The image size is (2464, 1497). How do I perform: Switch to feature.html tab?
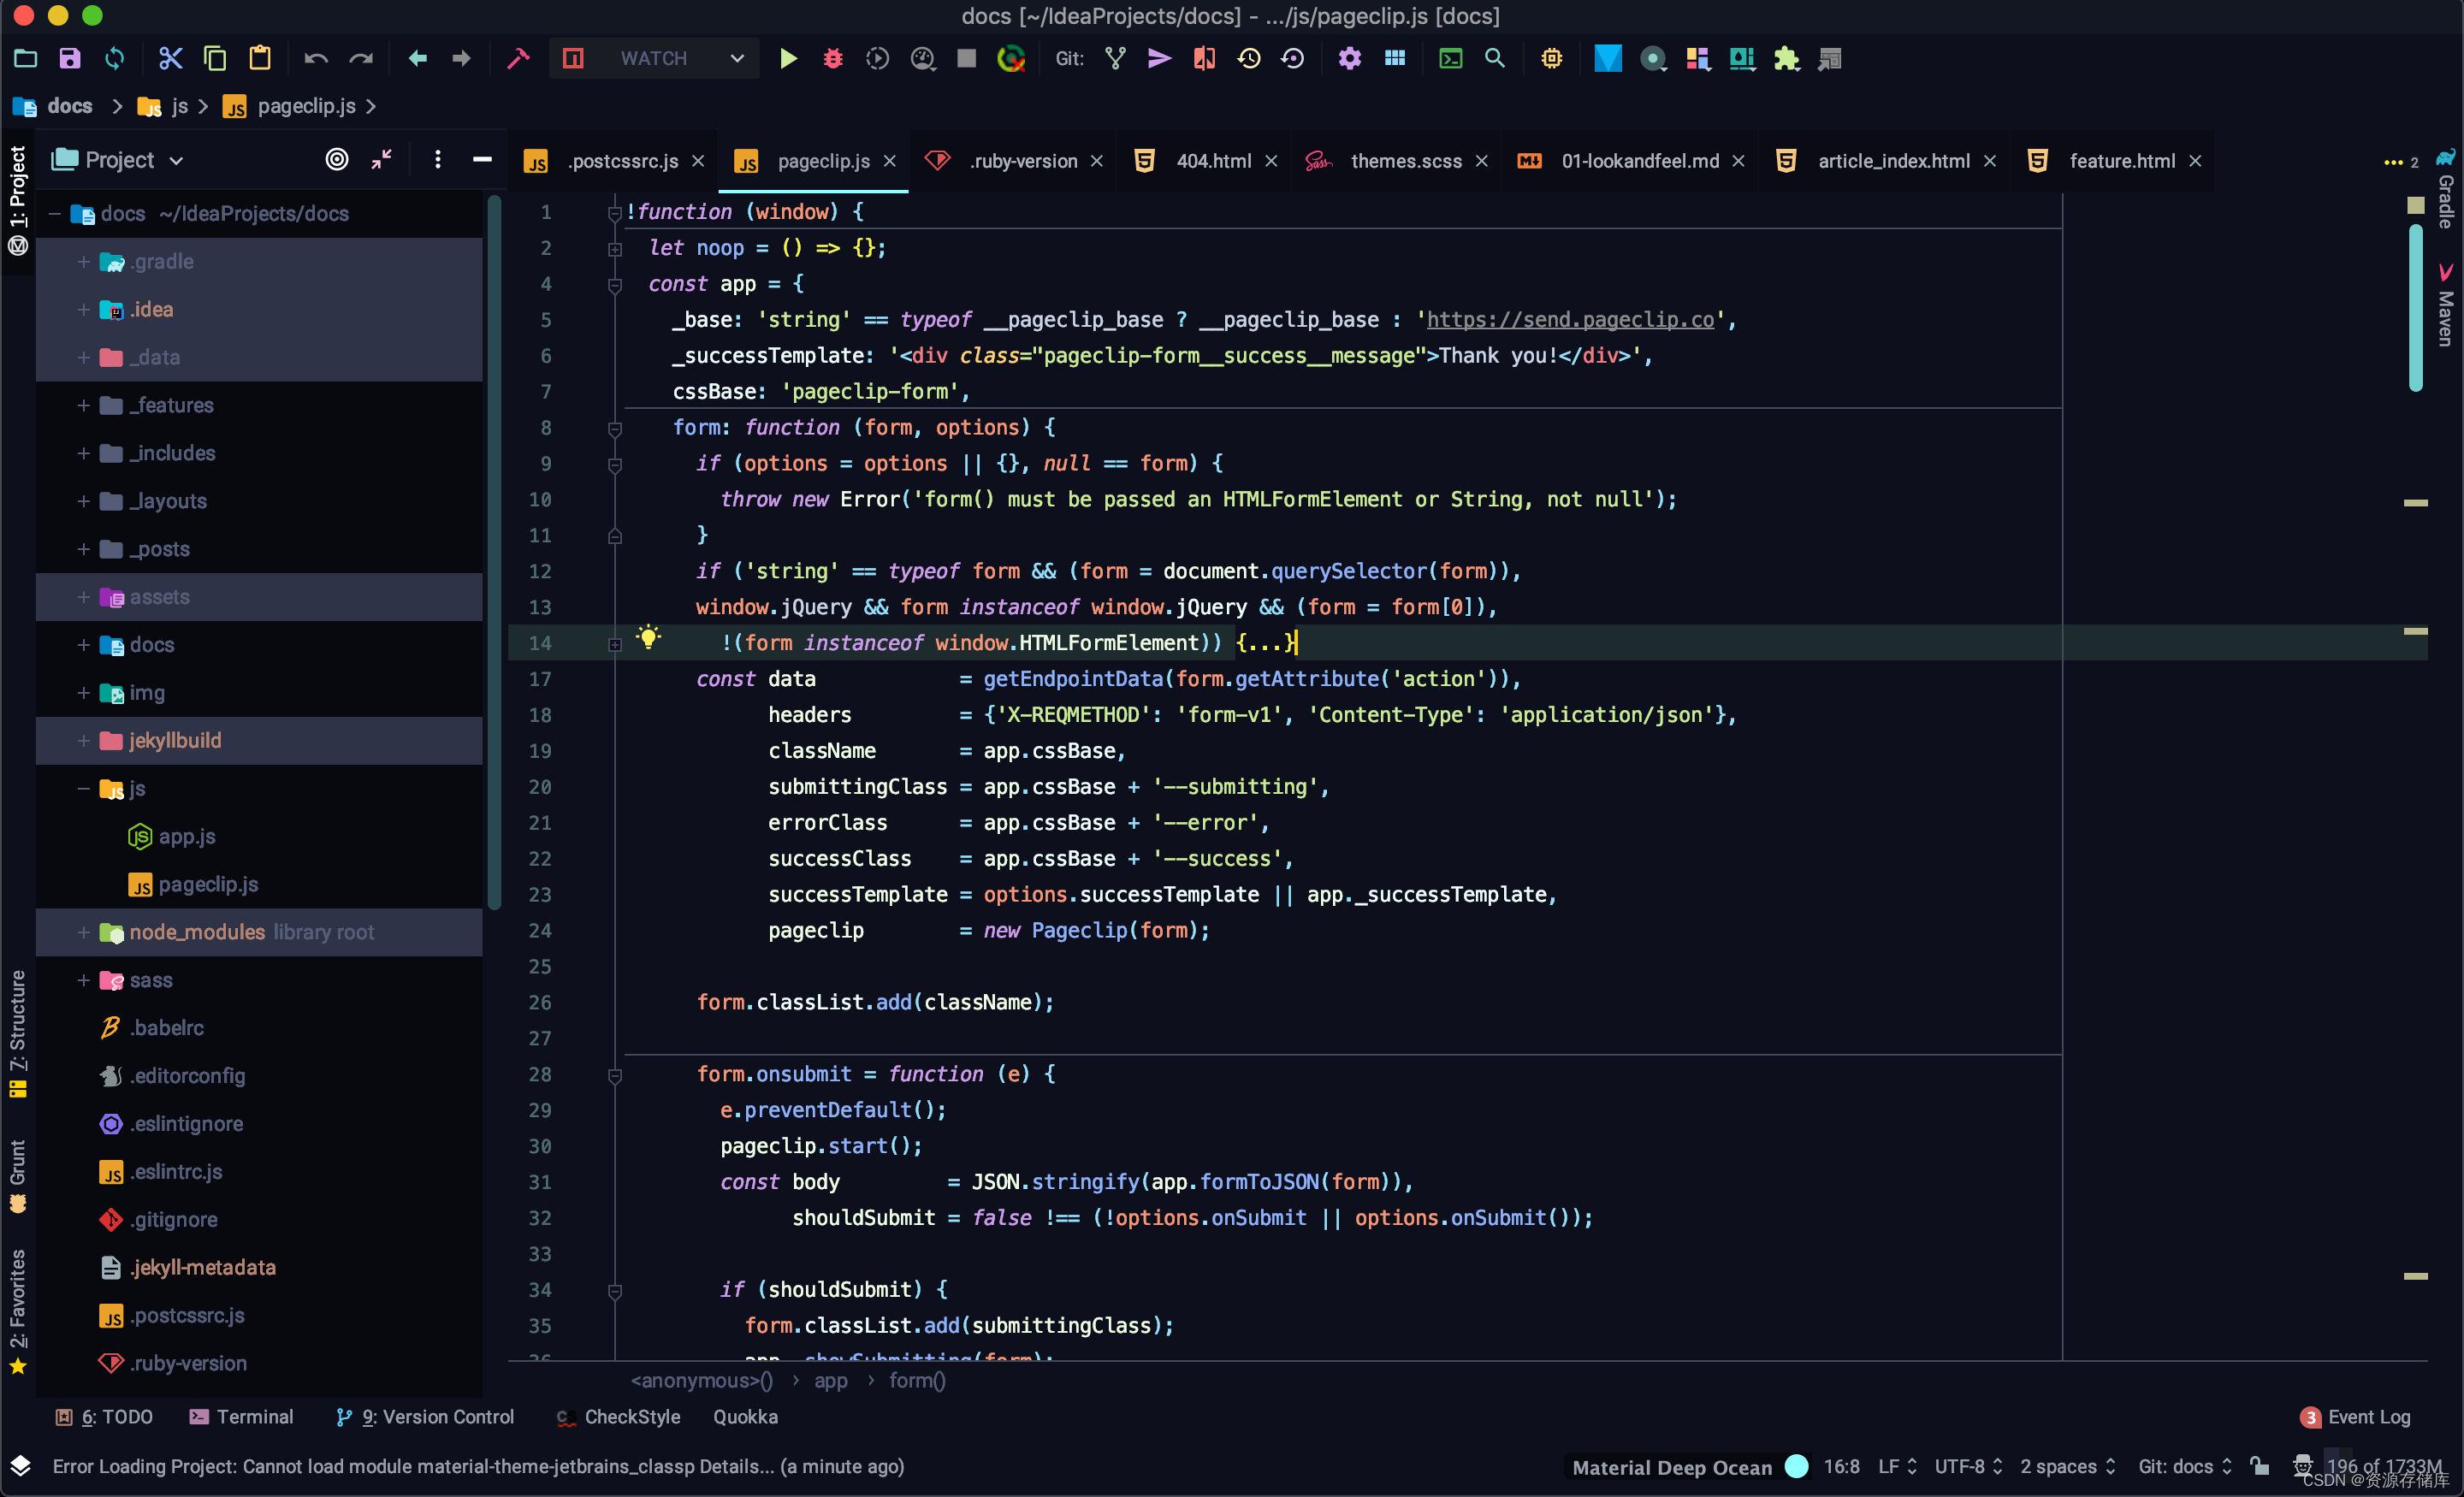coord(2112,161)
